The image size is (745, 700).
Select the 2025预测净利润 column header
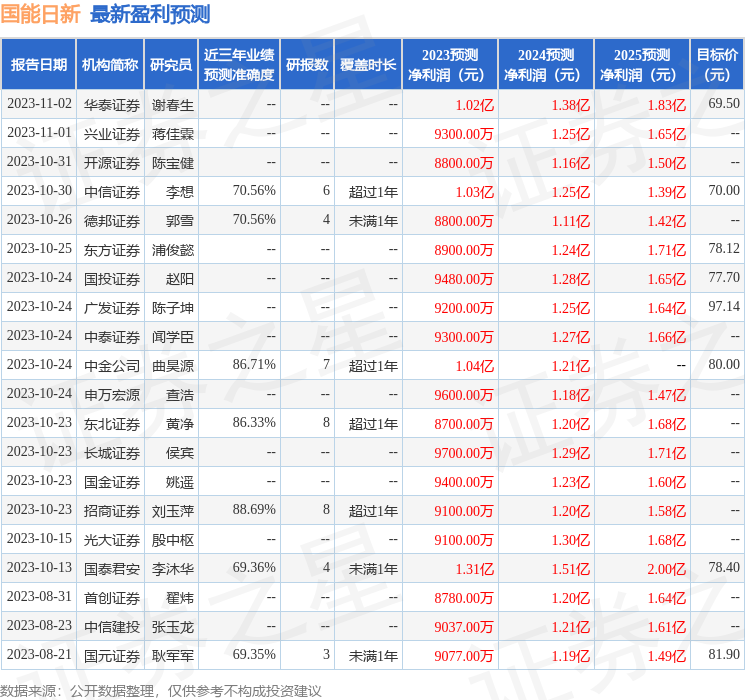(642, 65)
